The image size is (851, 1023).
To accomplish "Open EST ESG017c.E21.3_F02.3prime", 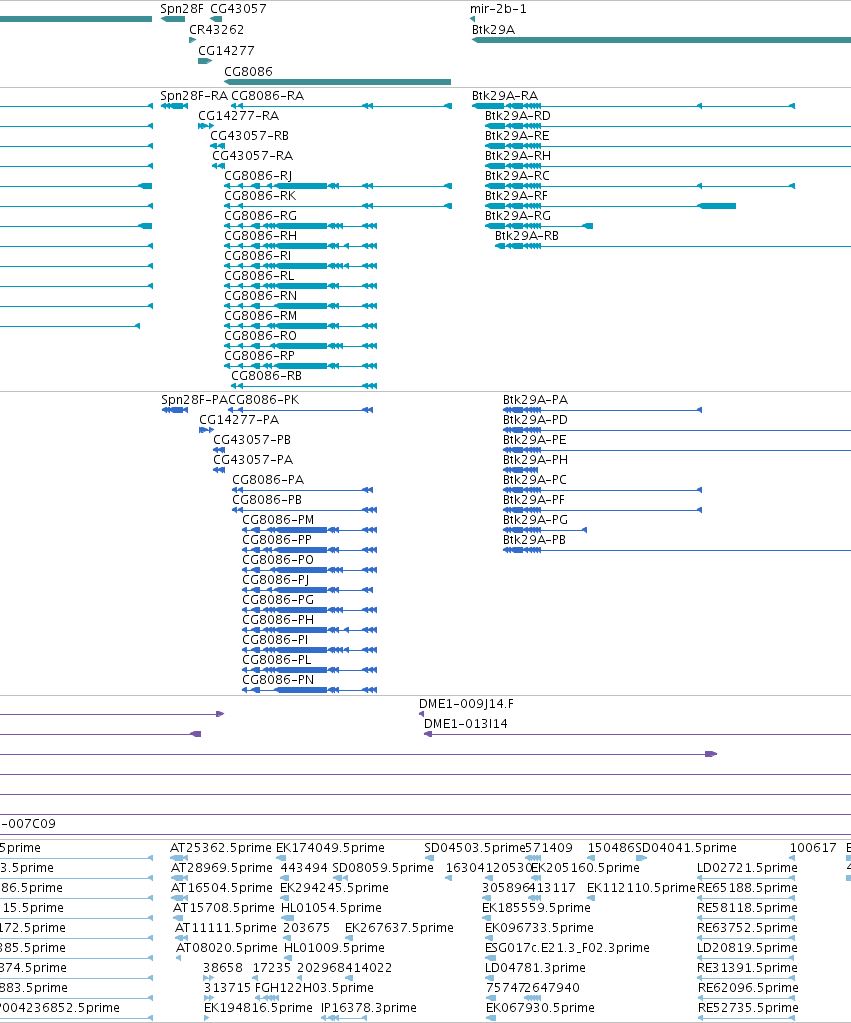I will tap(567, 948).
